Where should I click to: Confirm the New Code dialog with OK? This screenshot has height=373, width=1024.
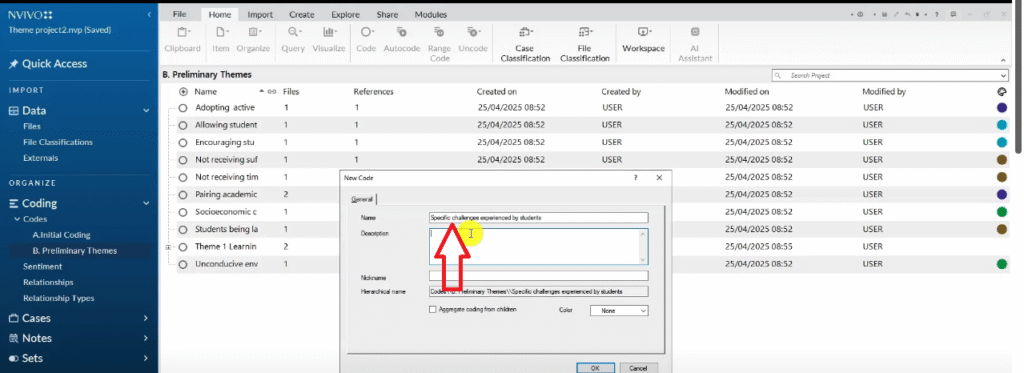click(x=595, y=368)
